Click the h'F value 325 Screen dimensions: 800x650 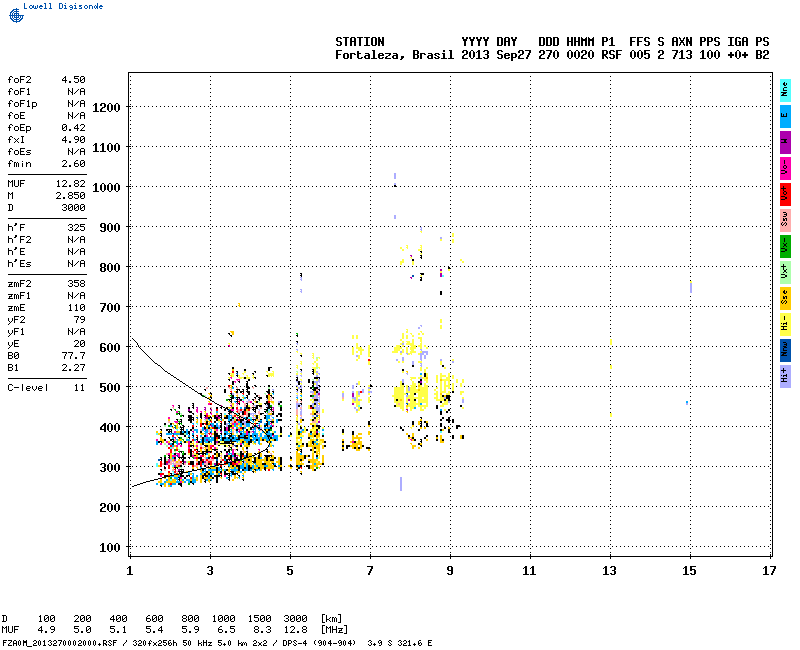click(x=77, y=228)
